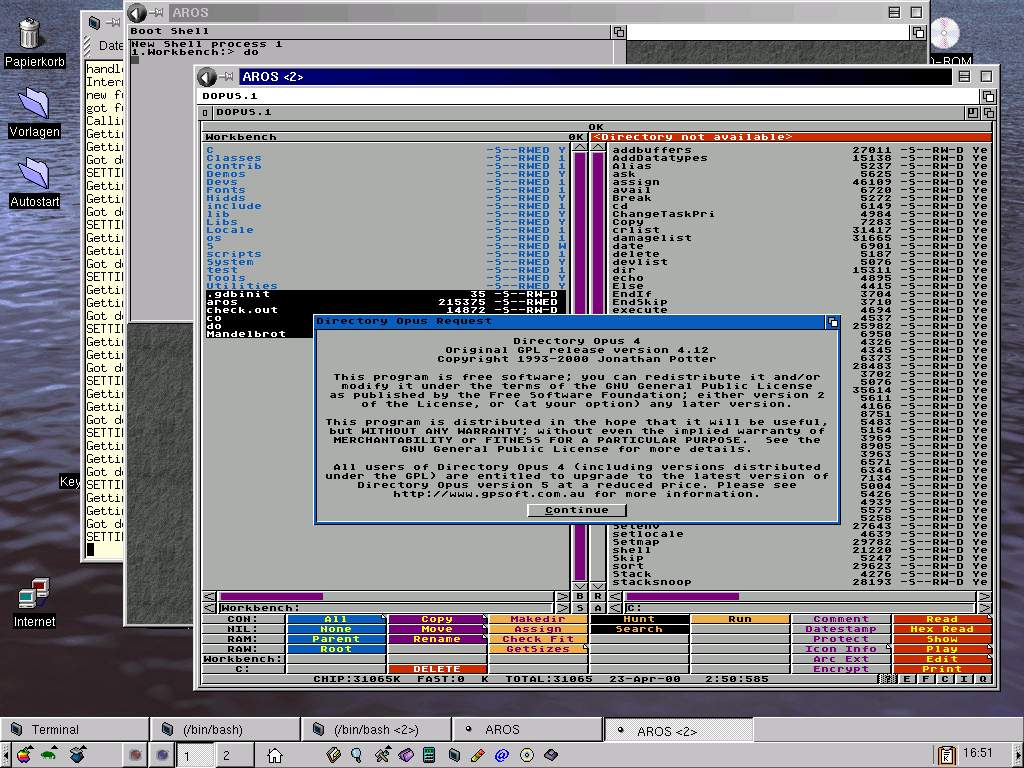The image size is (1024, 768).
Task: Click the left lister's scroll-up arrow
Action: (x=579, y=148)
